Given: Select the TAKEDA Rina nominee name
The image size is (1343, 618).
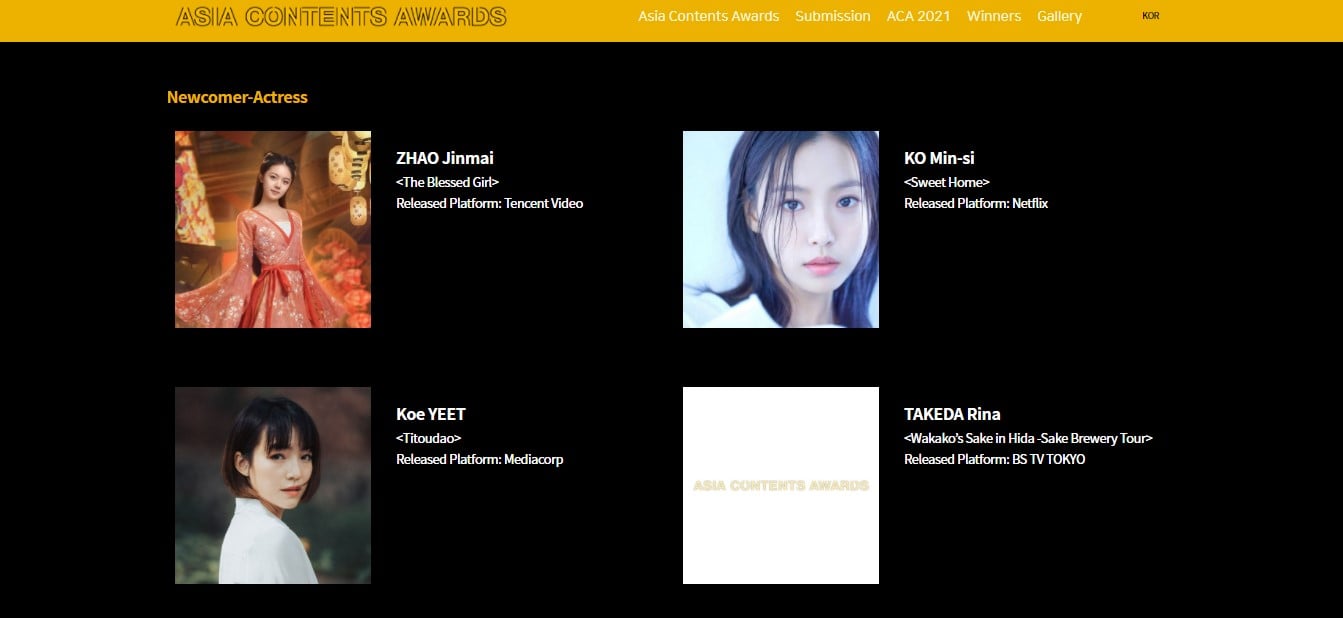Looking at the screenshot, I should point(952,414).
